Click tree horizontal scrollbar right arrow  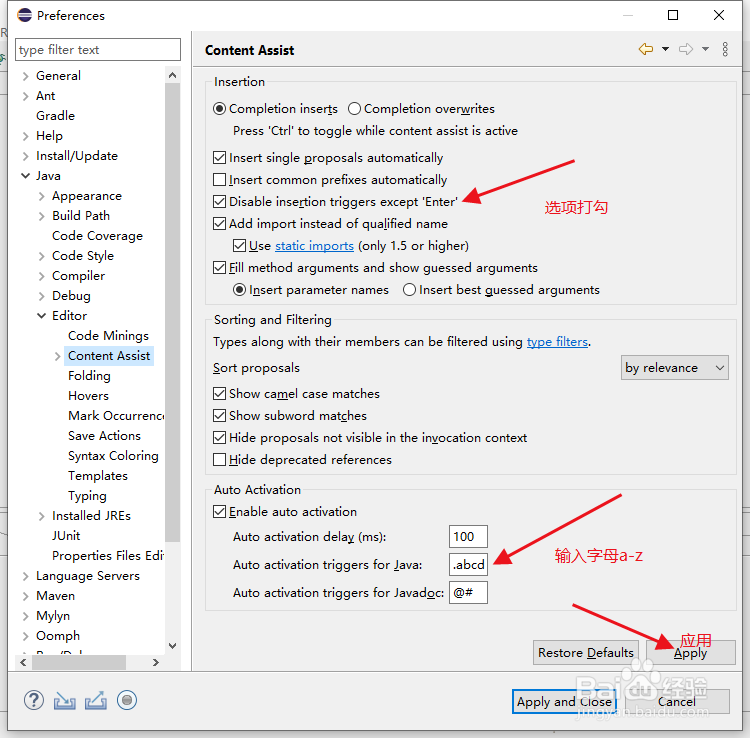155,662
